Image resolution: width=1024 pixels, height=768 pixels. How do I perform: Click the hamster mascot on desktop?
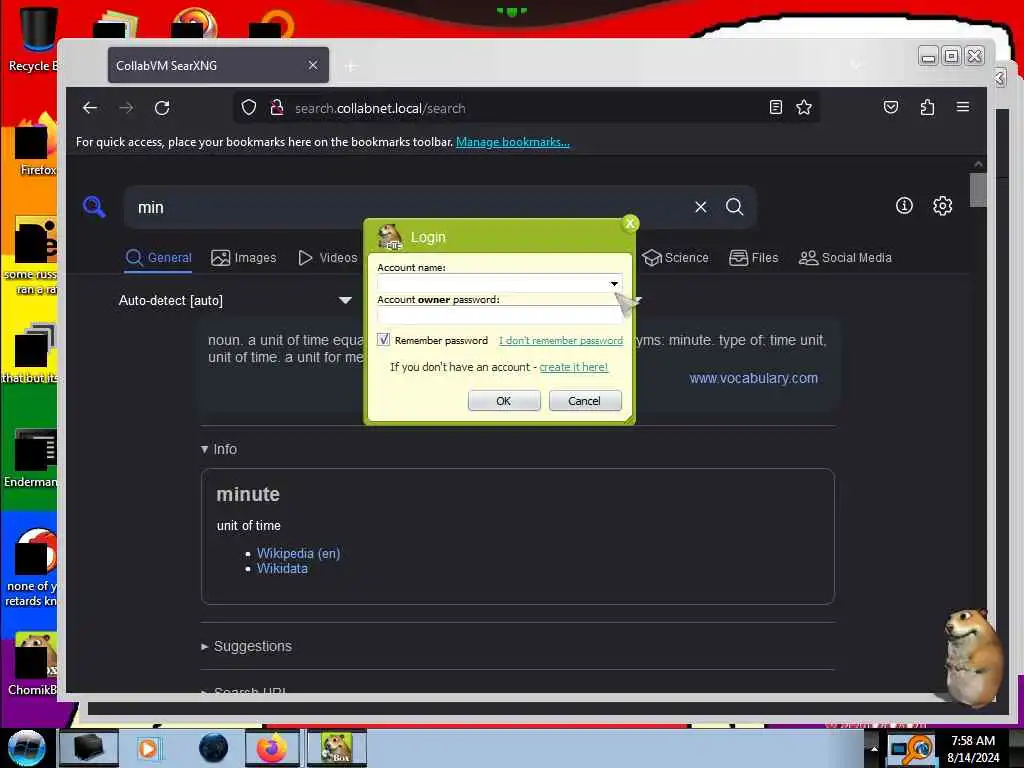click(971, 657)
